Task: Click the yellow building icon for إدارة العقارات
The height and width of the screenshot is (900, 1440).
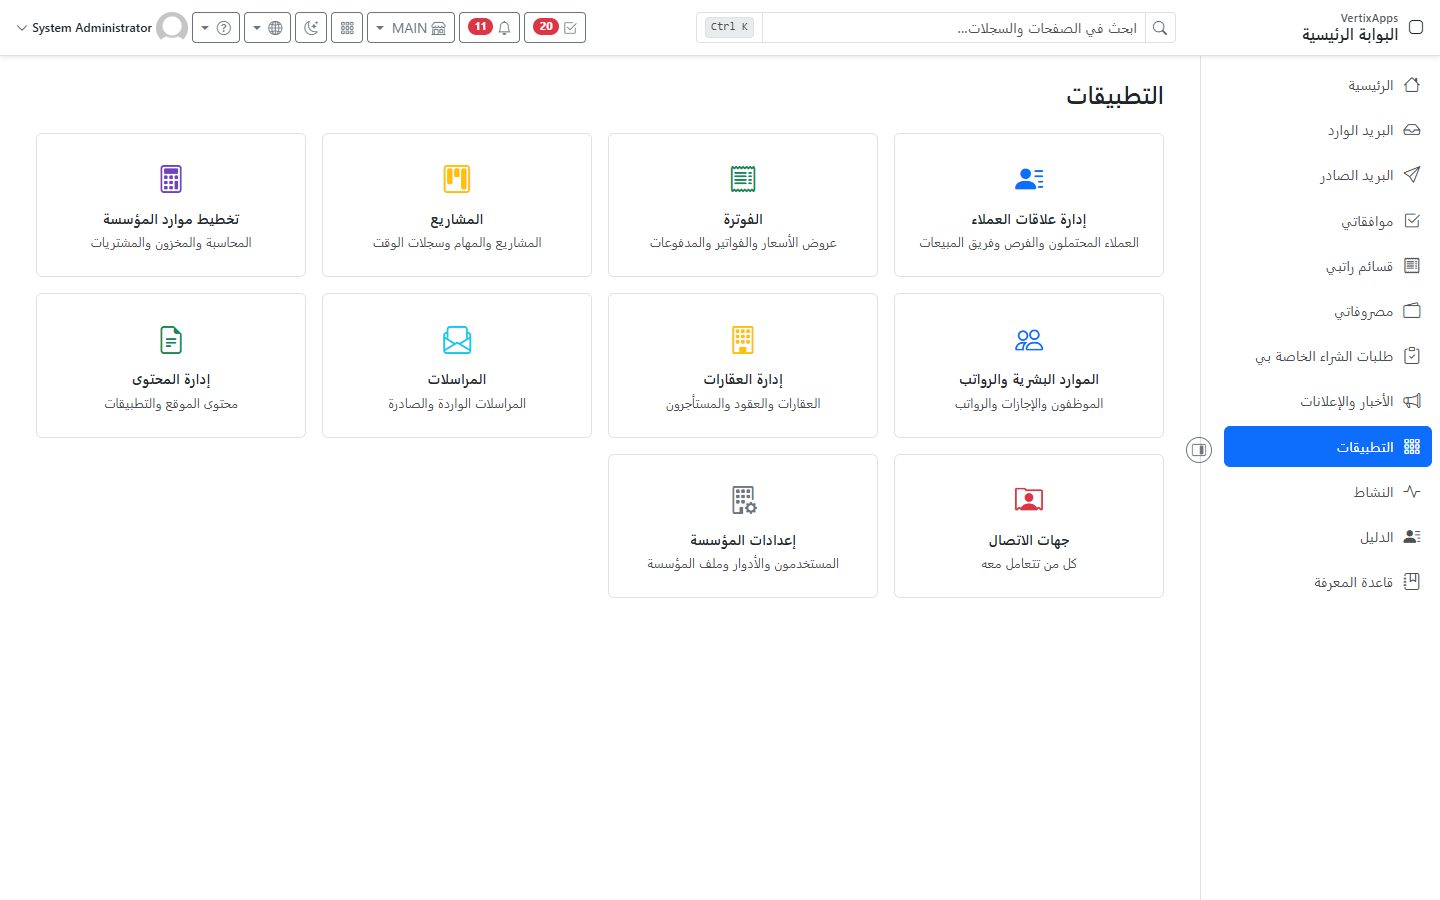Action: click(x=743, y=340)
